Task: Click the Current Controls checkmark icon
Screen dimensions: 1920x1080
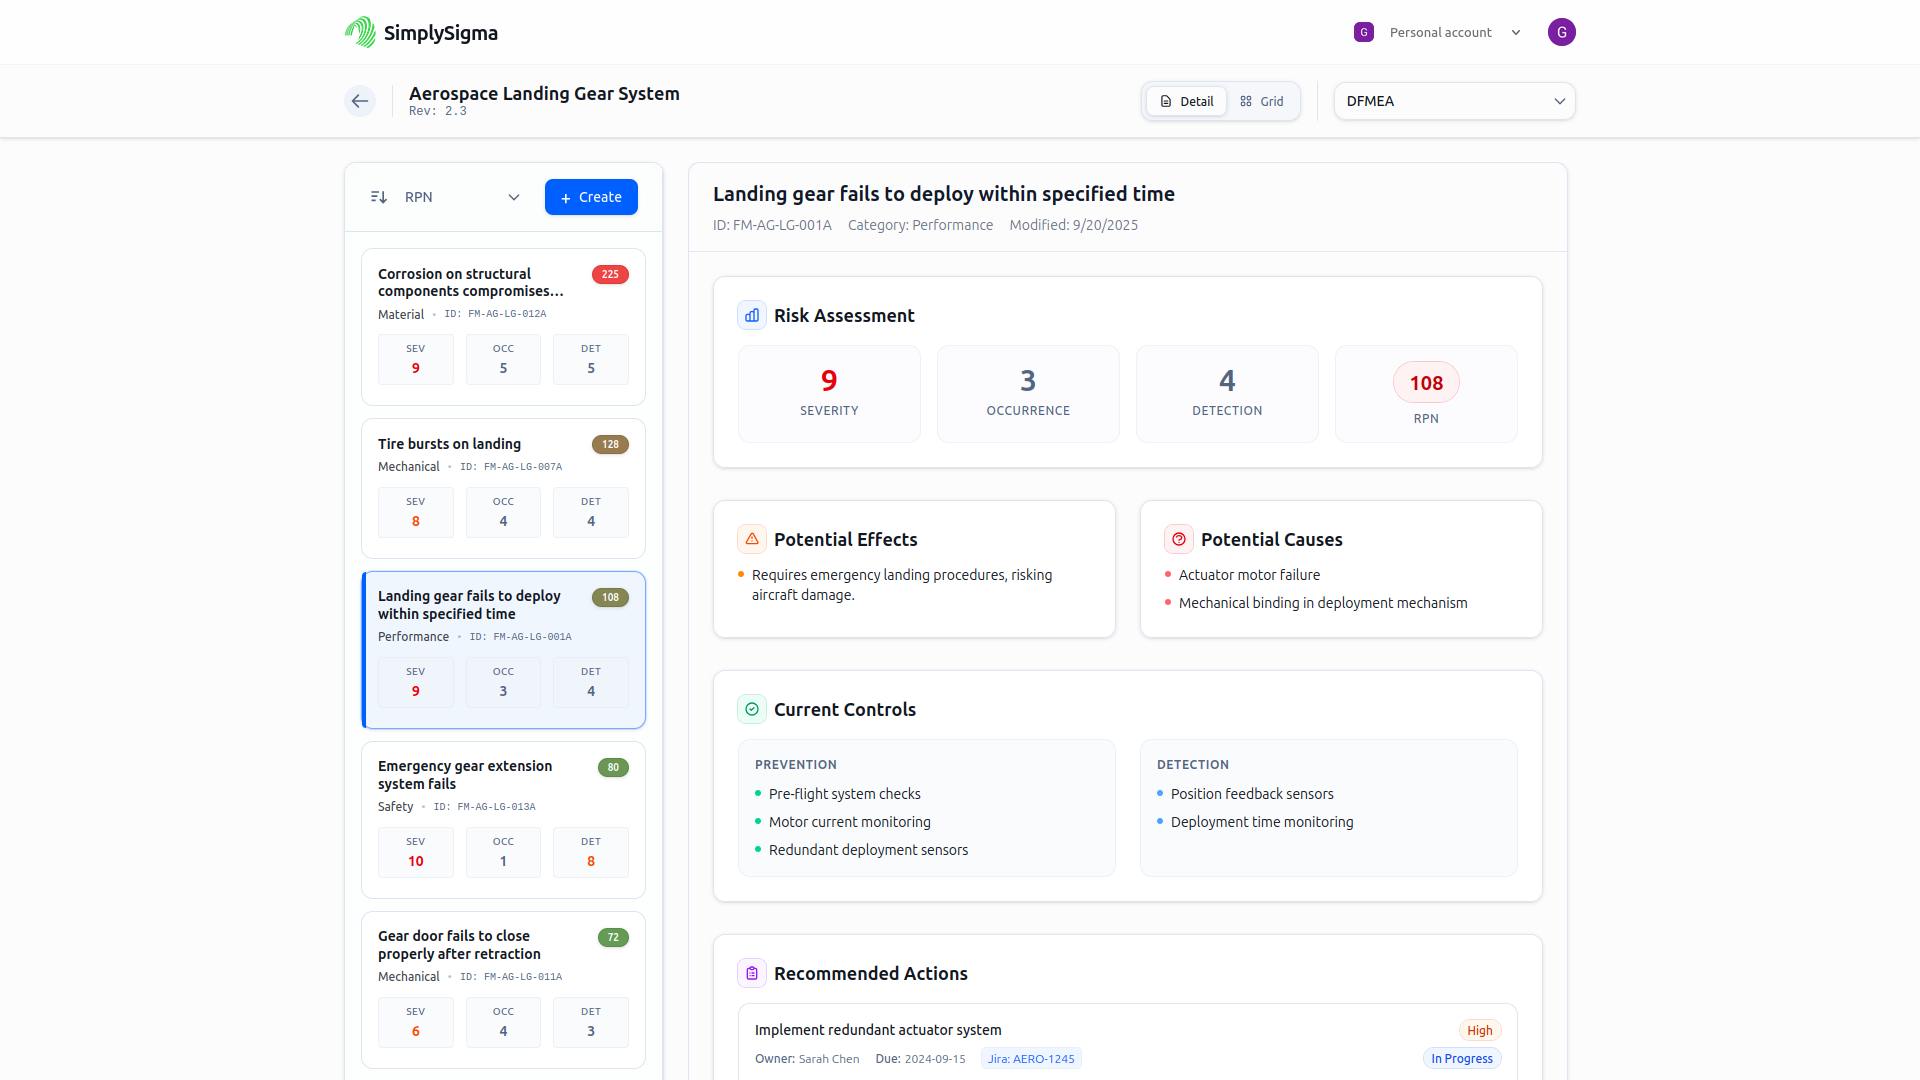Action: point(752,709)
